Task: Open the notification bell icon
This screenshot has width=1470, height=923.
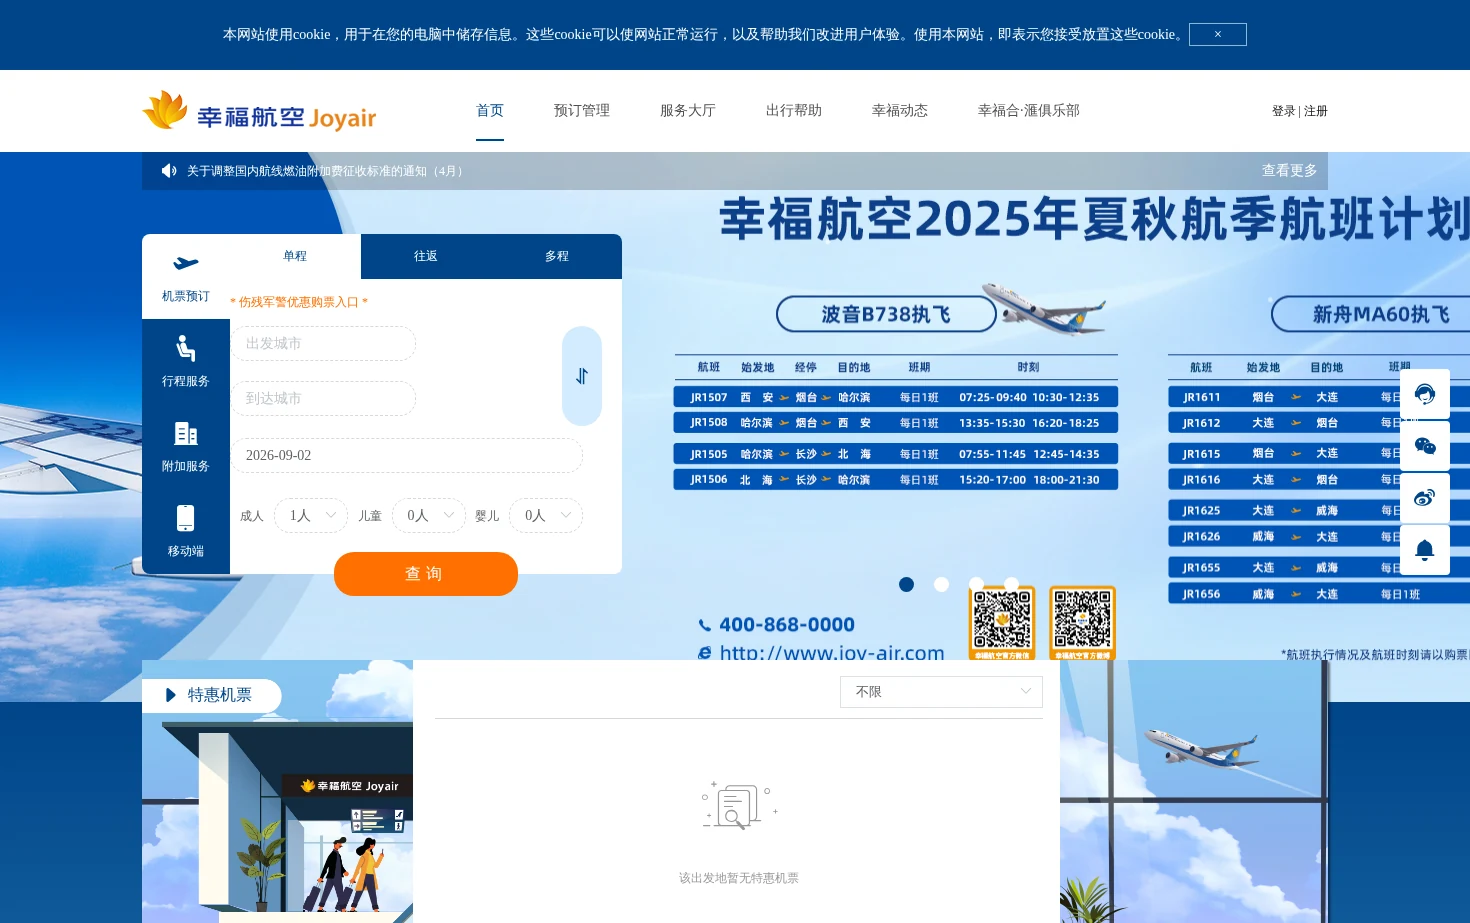Action: [x=1425, y=549]
